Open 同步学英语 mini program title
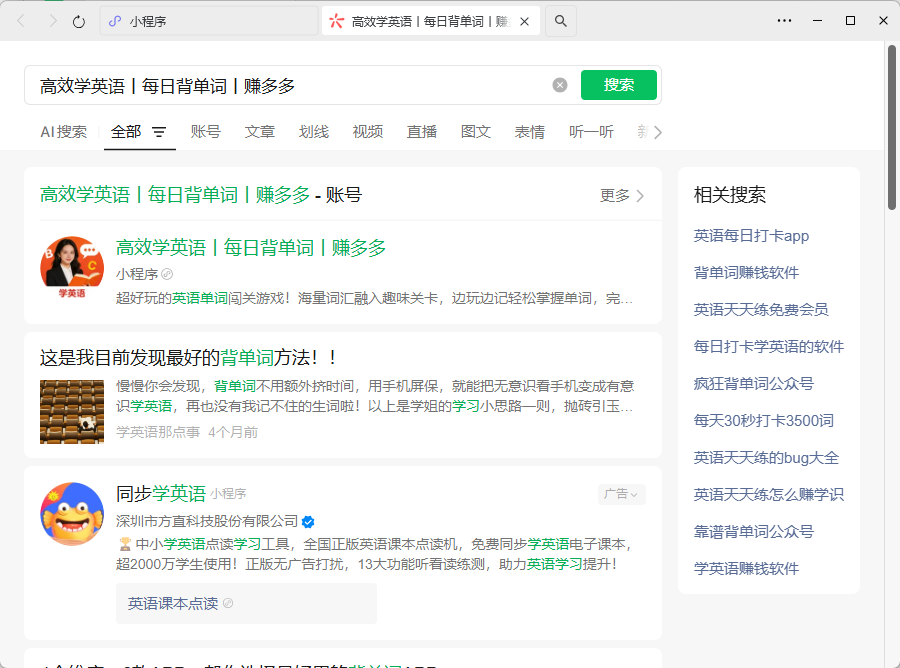Screen dimensions: 900x668 [161, 494]
